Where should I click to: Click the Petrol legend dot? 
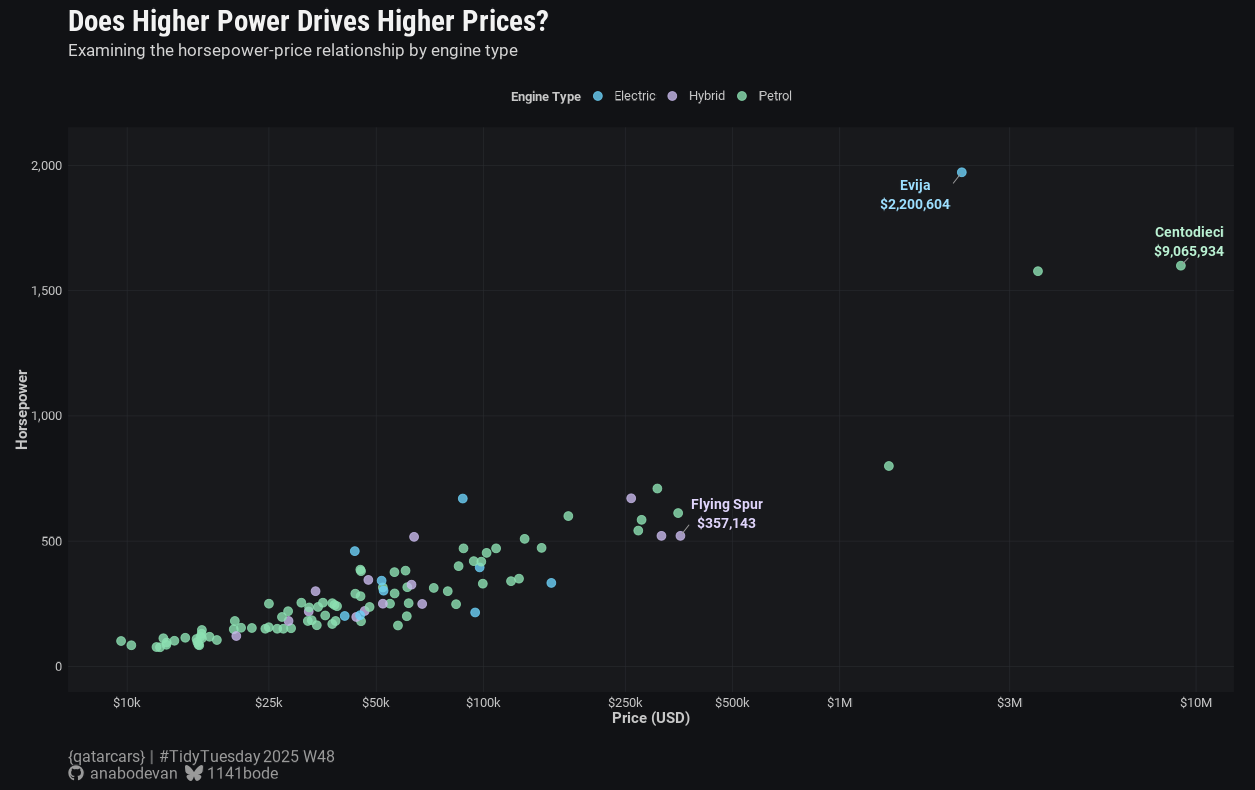(x=742, y=96)
